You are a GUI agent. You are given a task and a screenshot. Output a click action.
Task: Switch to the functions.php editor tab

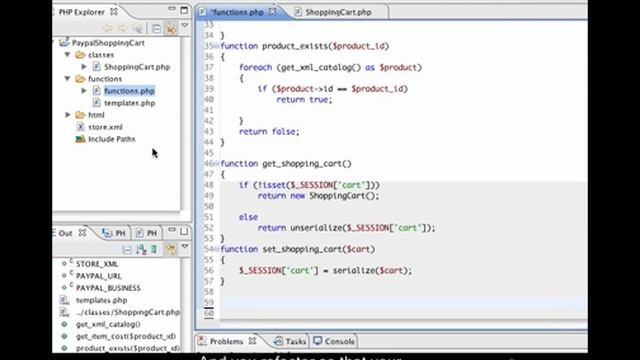pos(237,12)
